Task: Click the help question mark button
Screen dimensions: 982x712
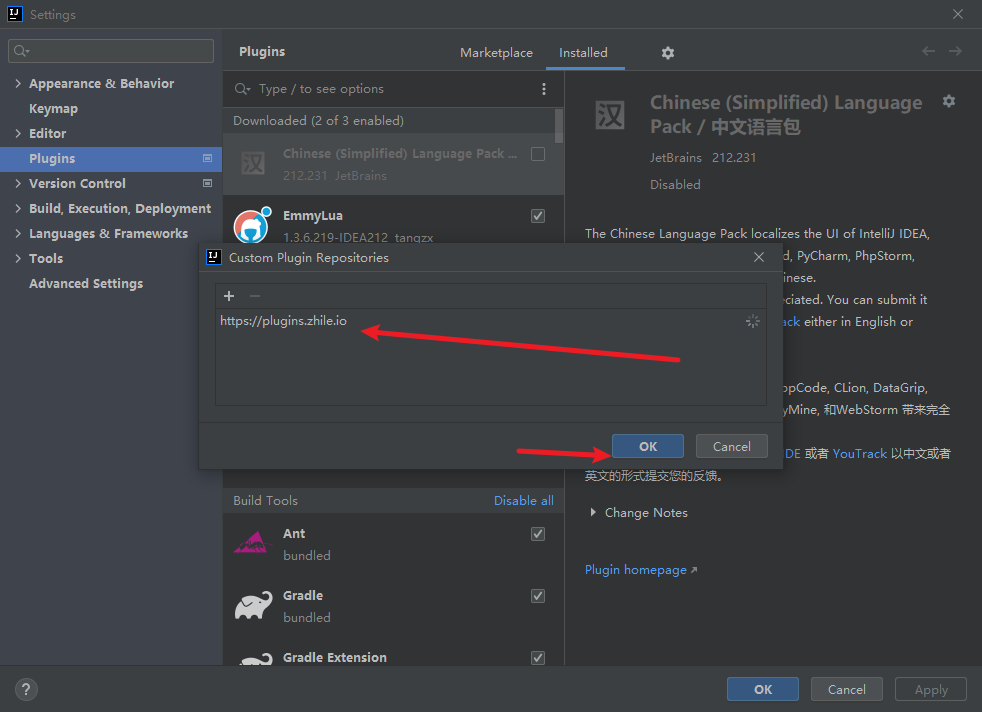Action: [26, 689]
